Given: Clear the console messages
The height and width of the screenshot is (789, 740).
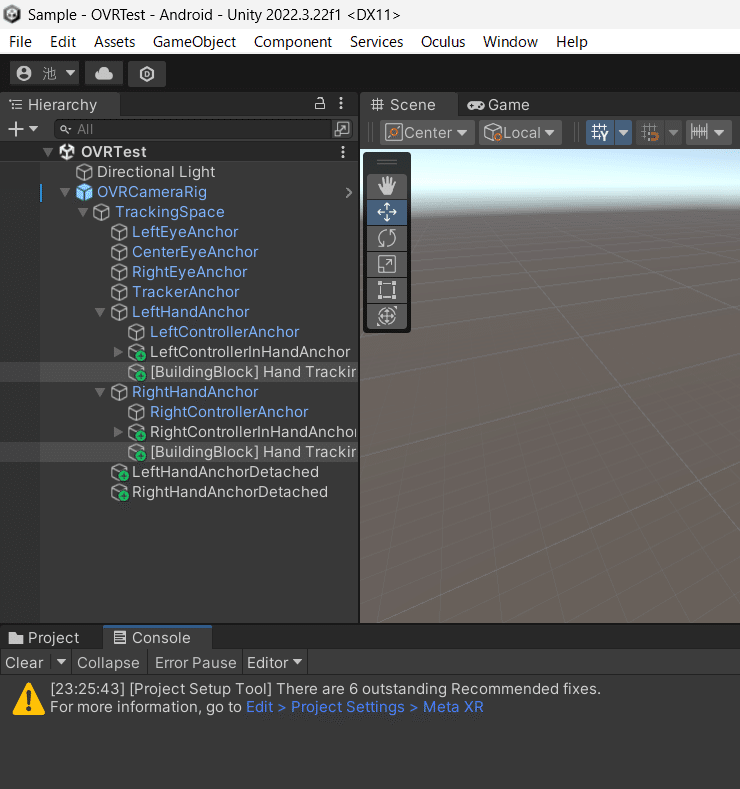Looking at the screenshot, I should coord(24,663).
